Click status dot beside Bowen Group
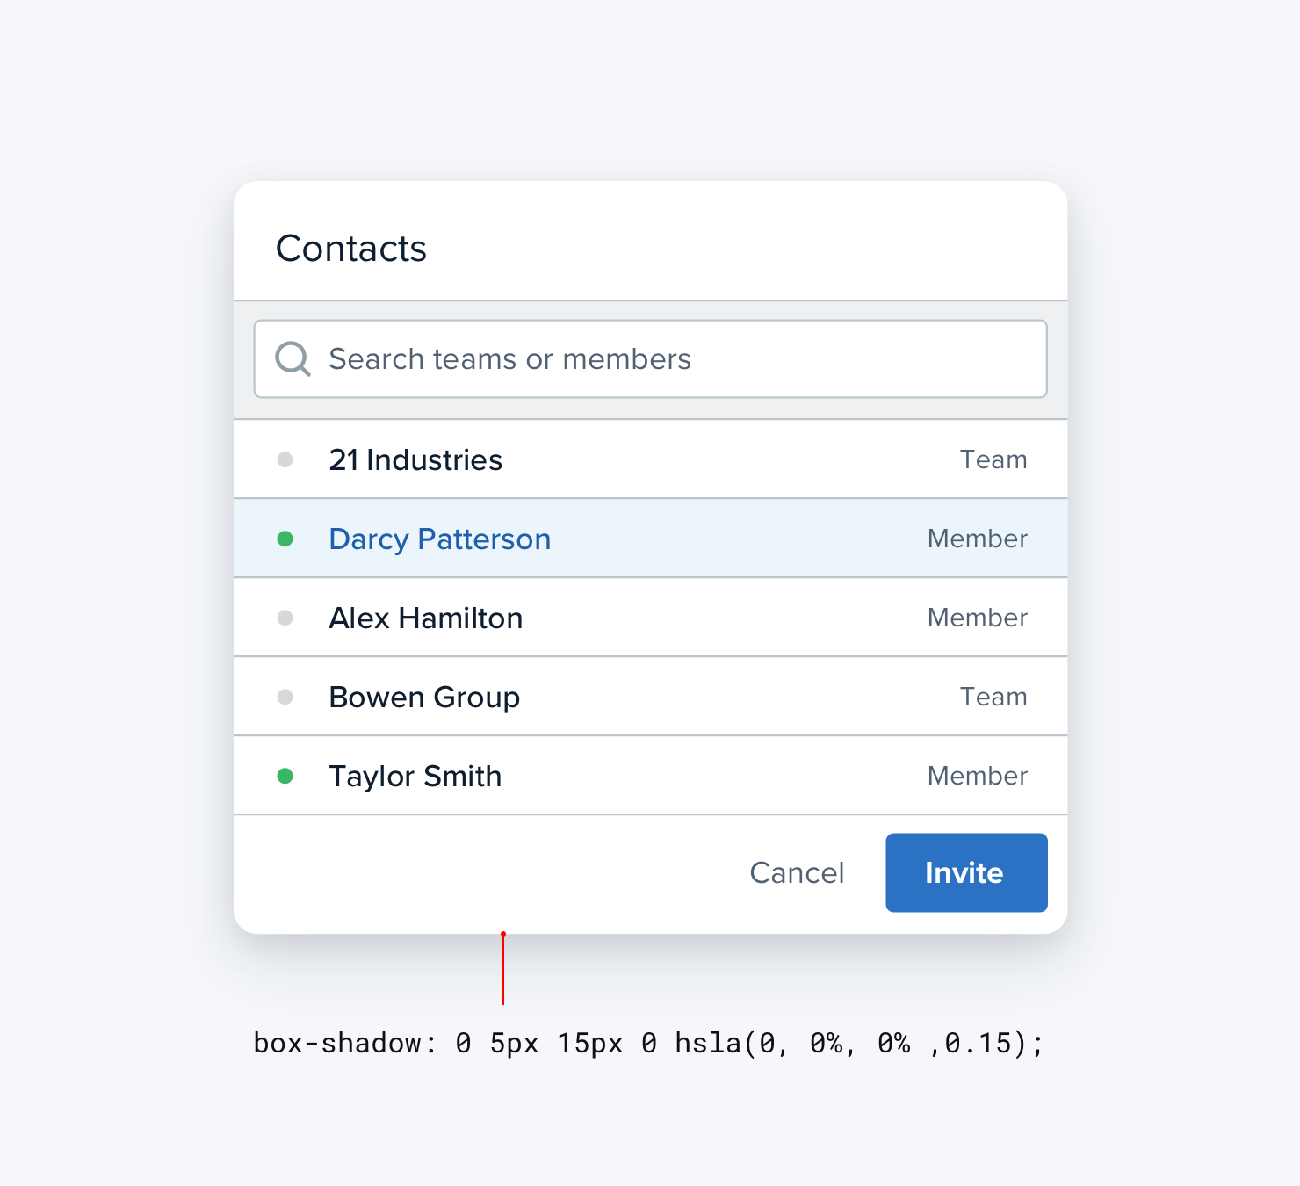Viewport: 1300px width, 1186px height. (285, 697)
